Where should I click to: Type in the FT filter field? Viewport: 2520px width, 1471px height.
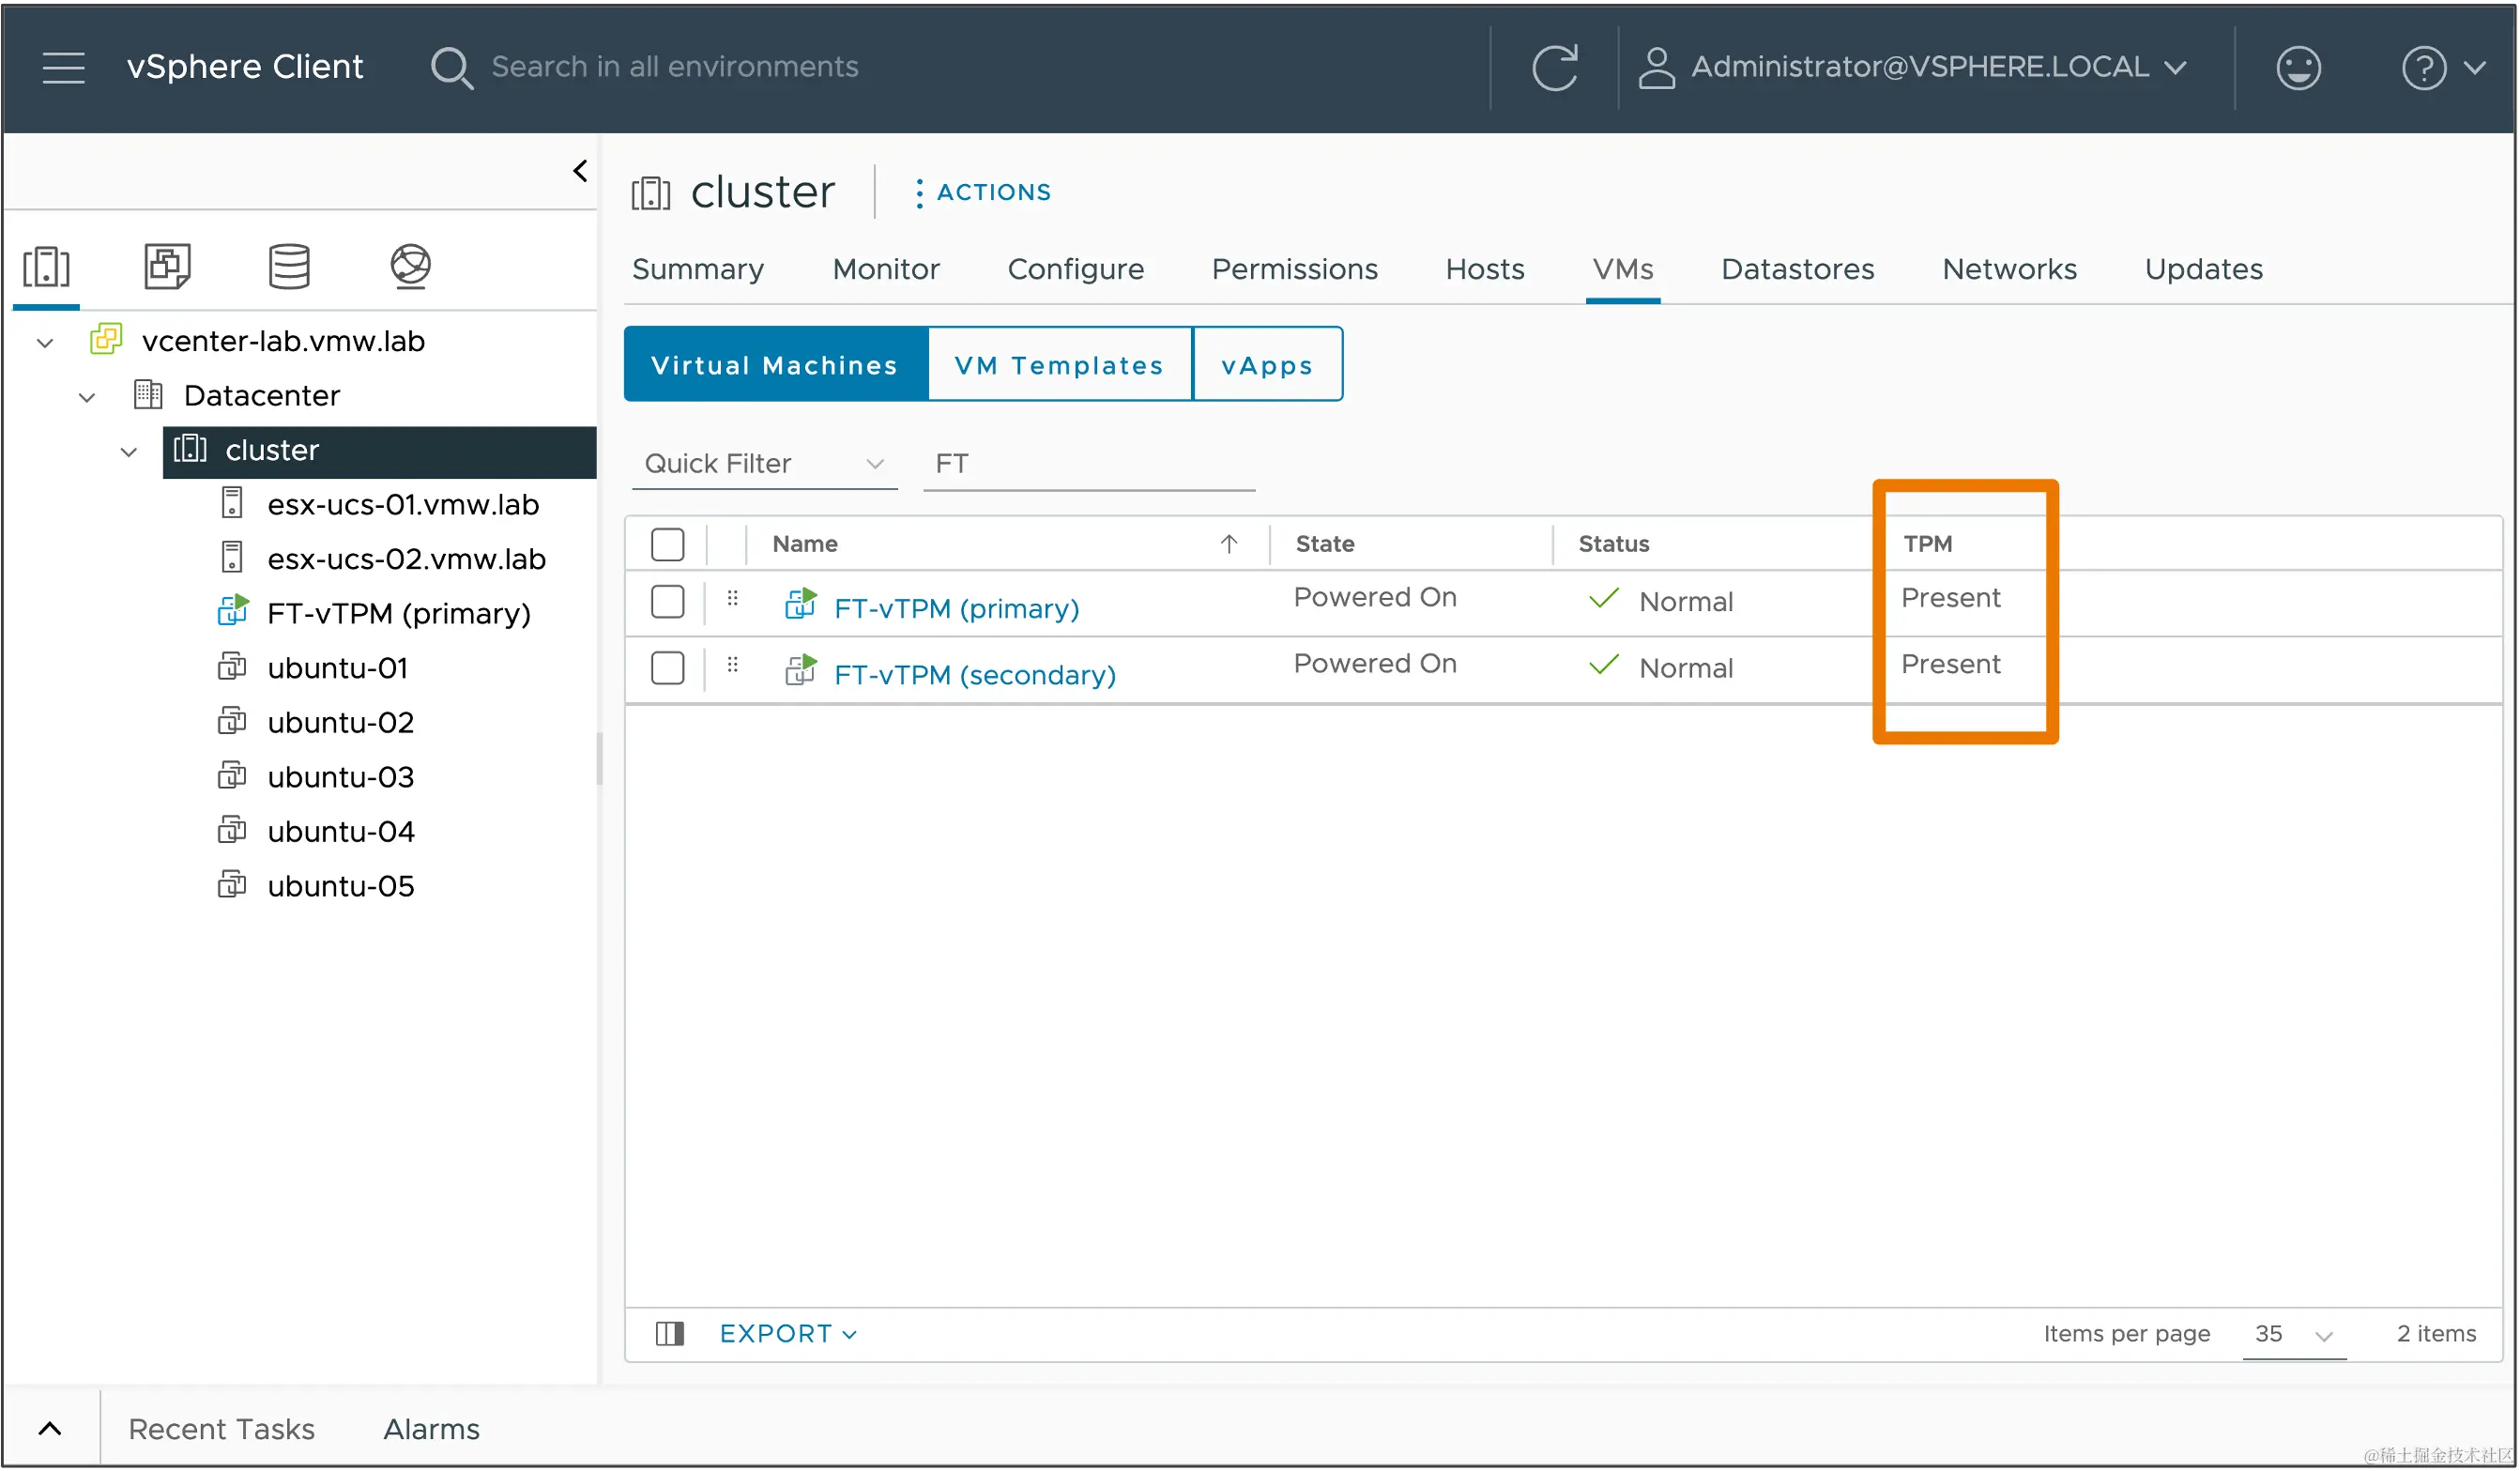(1088, 463)
